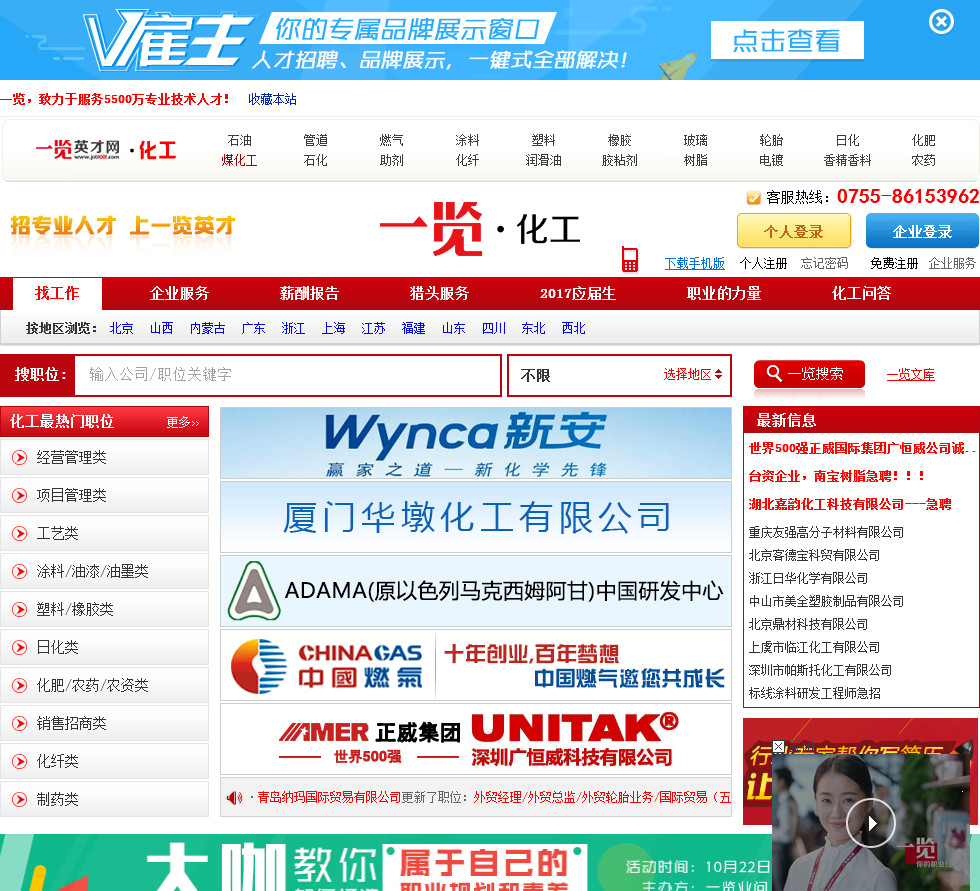This screenshot has height=891, width=980.
Task: Expand 更多 hot positions
Action: 182,423
